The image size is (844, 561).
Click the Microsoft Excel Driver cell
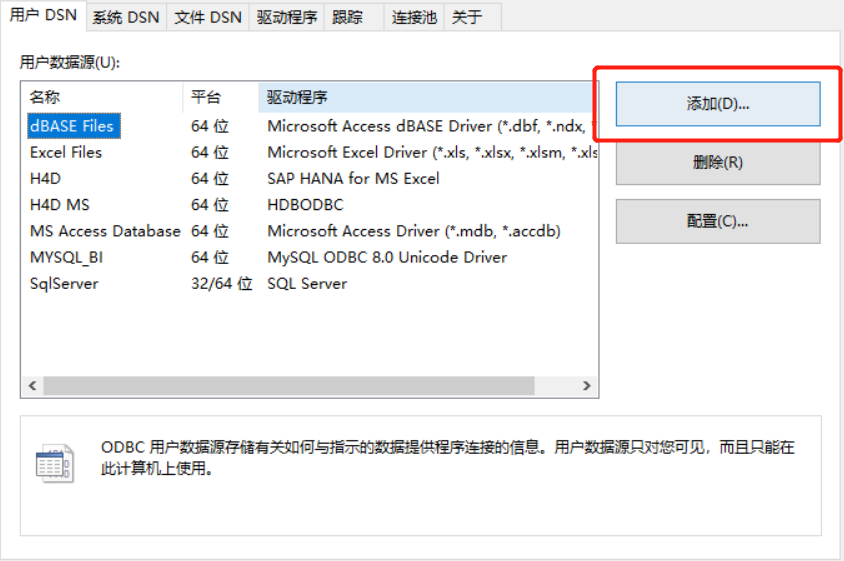[x=432, y=153]
